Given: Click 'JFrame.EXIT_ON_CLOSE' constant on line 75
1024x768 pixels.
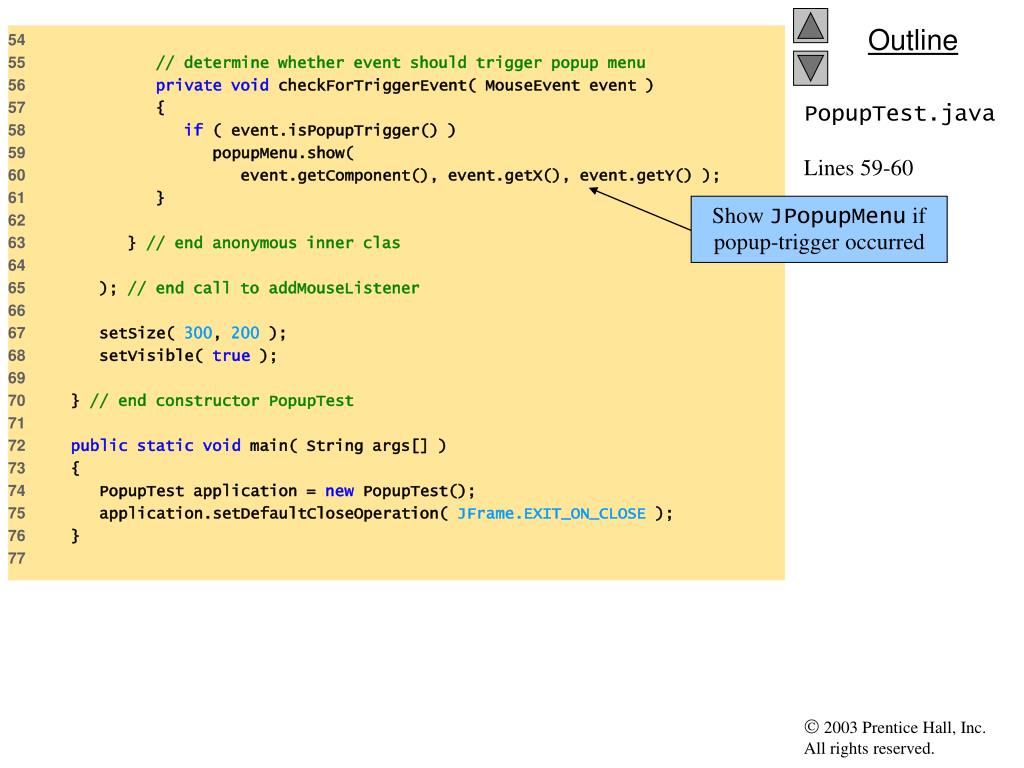Looking at the screenshot, I should (551, 514).
